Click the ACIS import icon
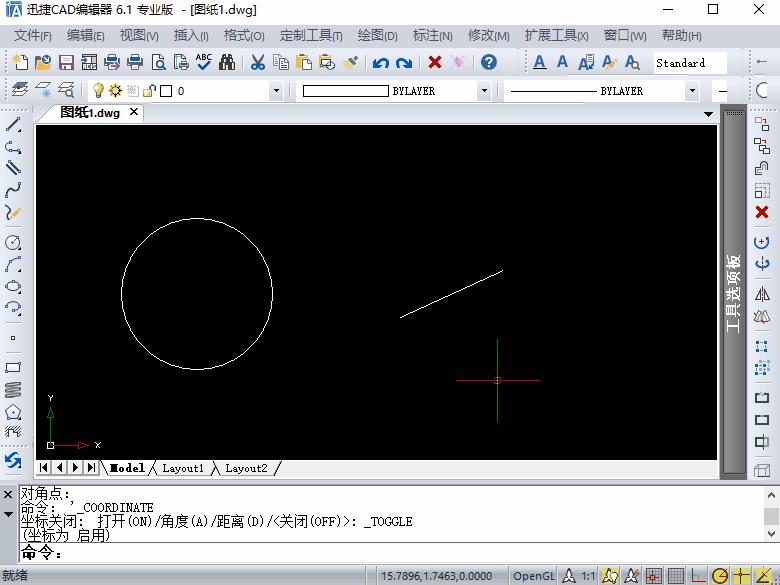Image resolution: width=780 pixels, height=585 pixels. click(x=89, y=62)
